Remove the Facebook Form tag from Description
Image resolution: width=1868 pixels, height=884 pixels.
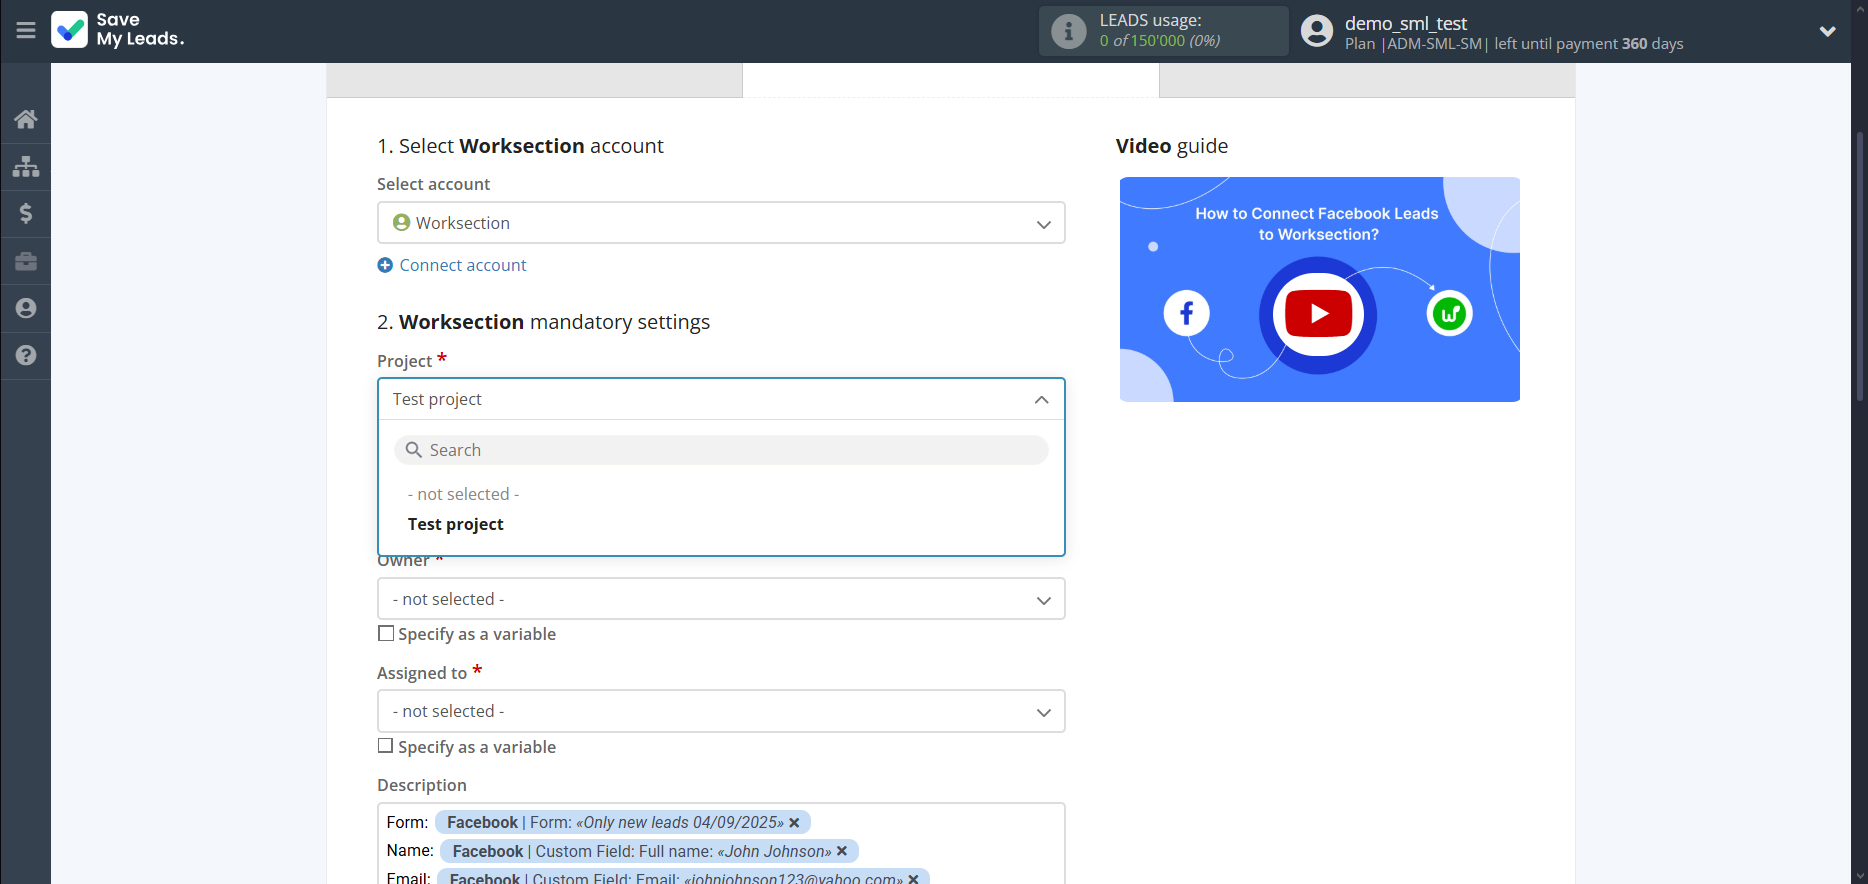pos(794,823)
